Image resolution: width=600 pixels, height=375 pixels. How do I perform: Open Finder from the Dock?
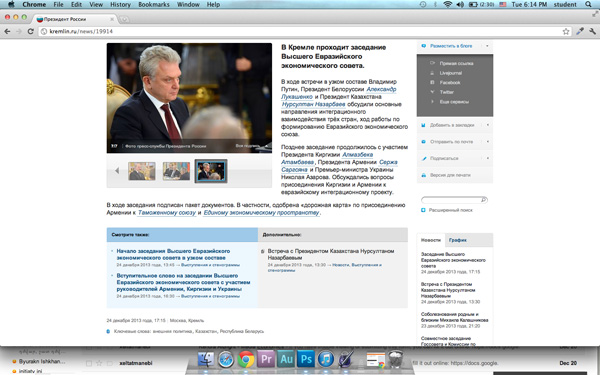point(205,360)
